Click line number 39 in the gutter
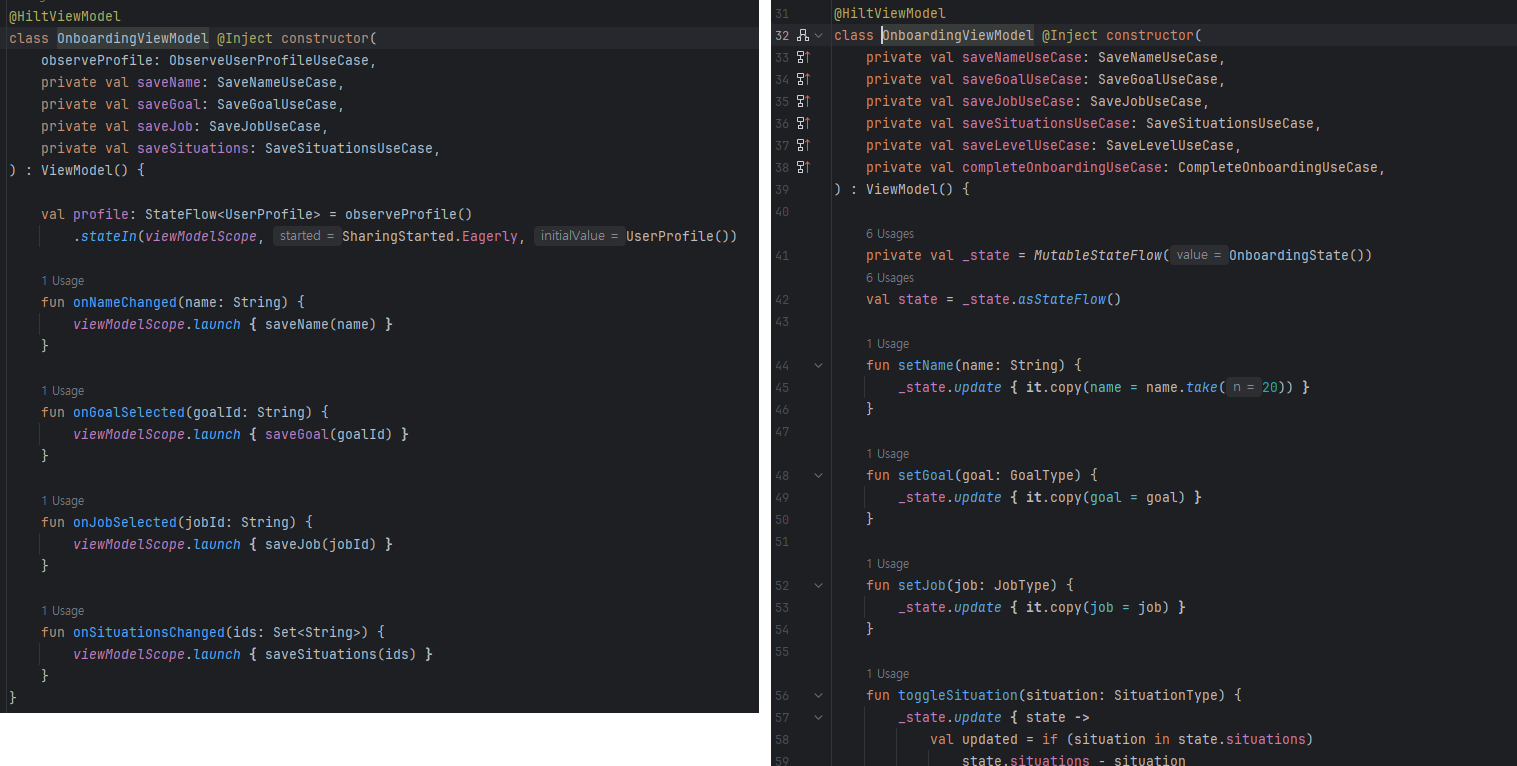 coord(782,189)
